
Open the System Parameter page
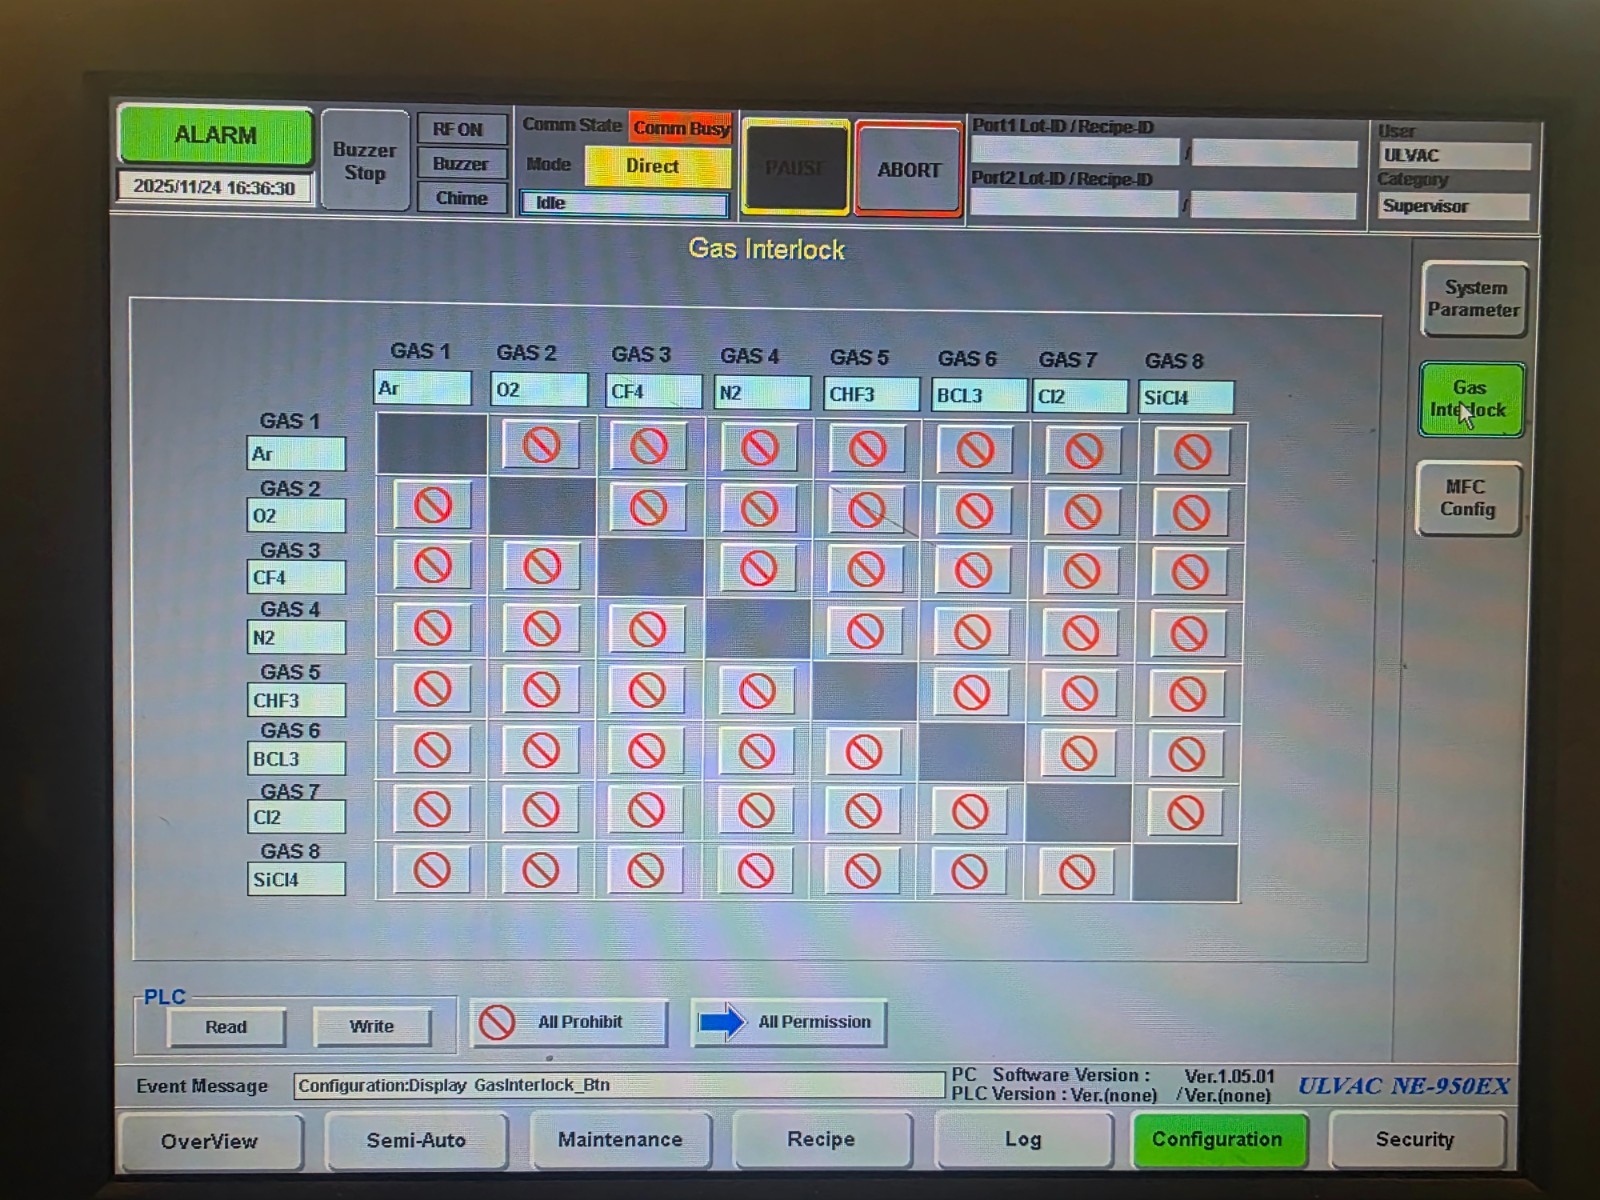(x=1474, y=299)
